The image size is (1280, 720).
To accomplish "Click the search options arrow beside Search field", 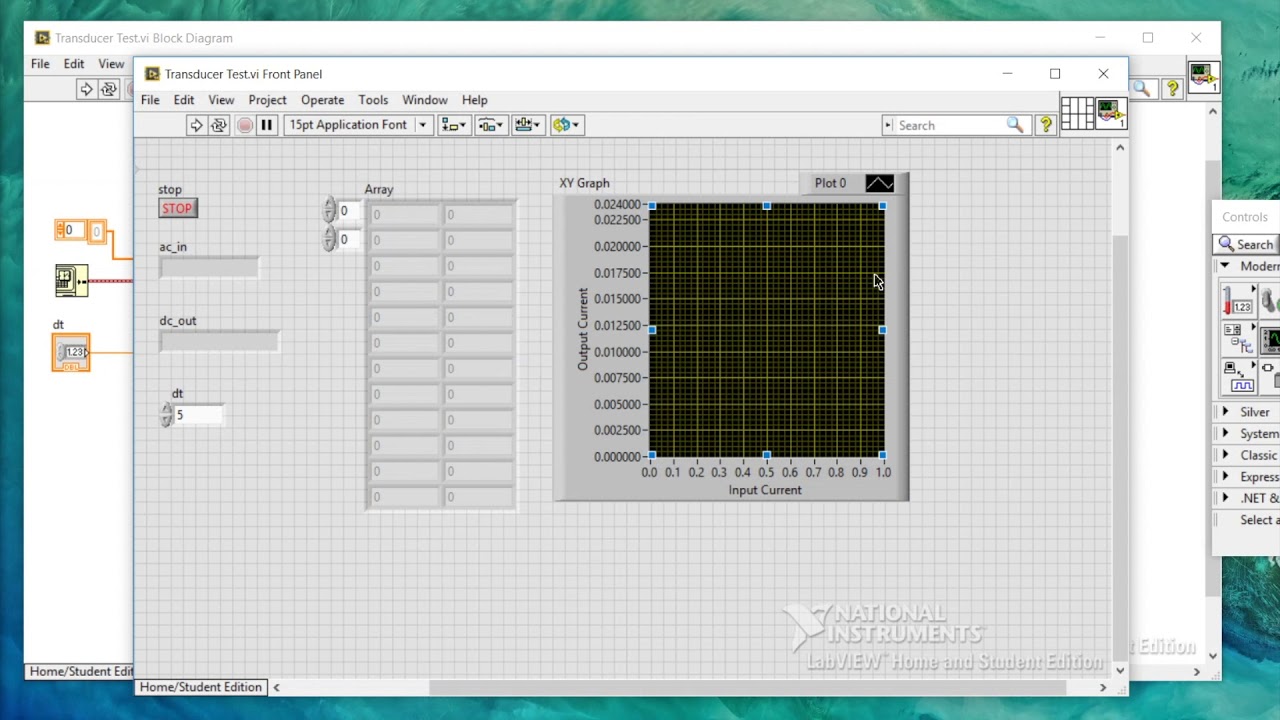I will [888, 125].
